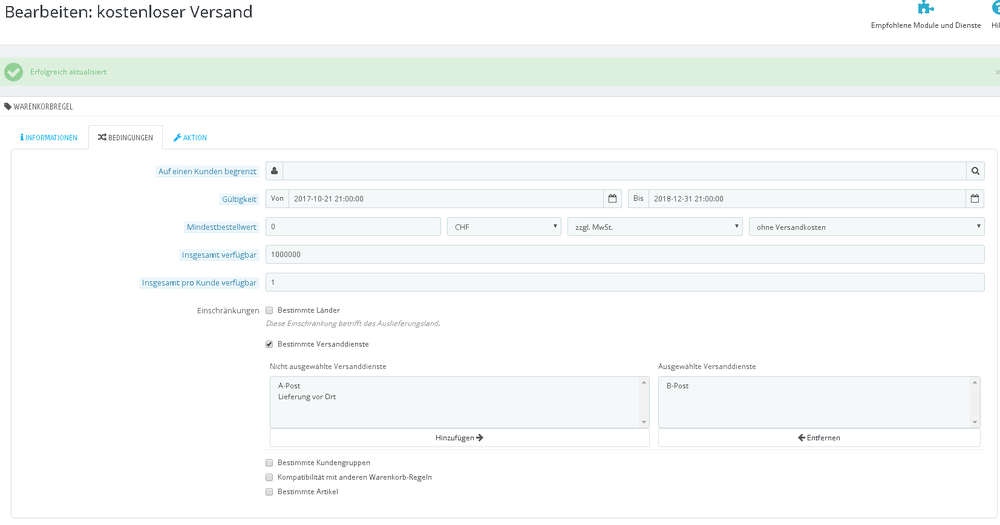This screenshot has width=1000, height=525.
Task: Uncheck the Bestimmte Versanddienste checkbox
Action: point(269,344)
